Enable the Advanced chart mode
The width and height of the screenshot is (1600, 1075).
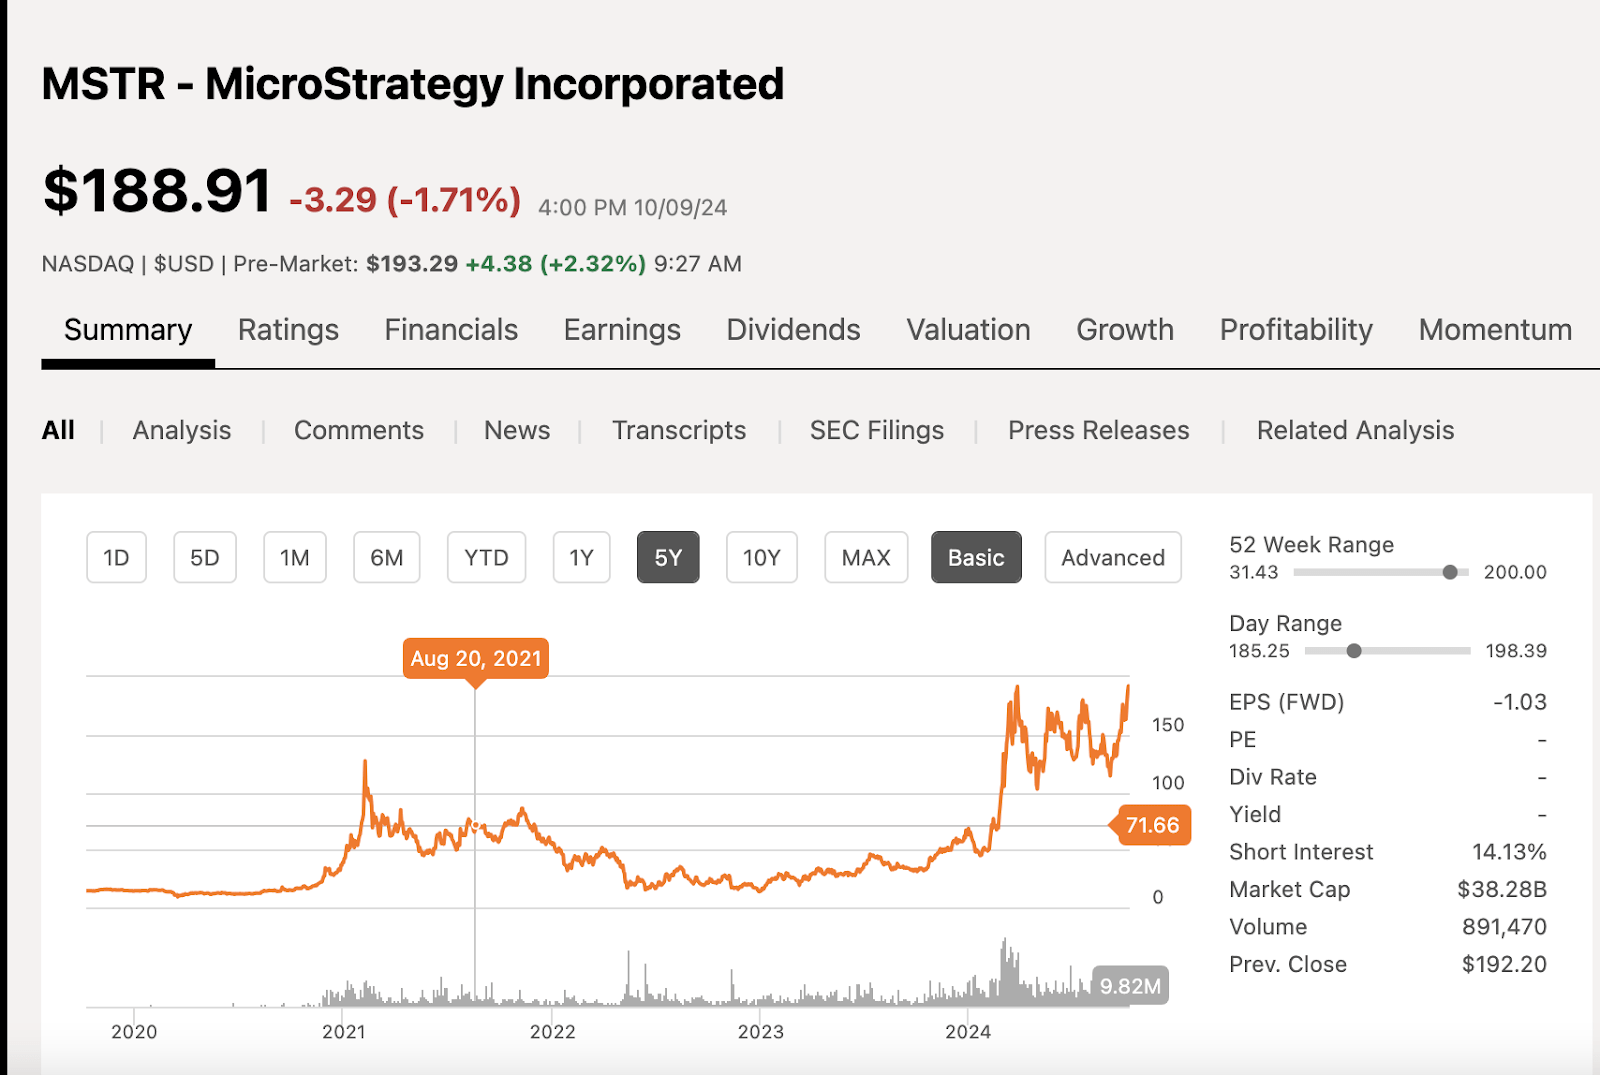(x=1112, y=557)
